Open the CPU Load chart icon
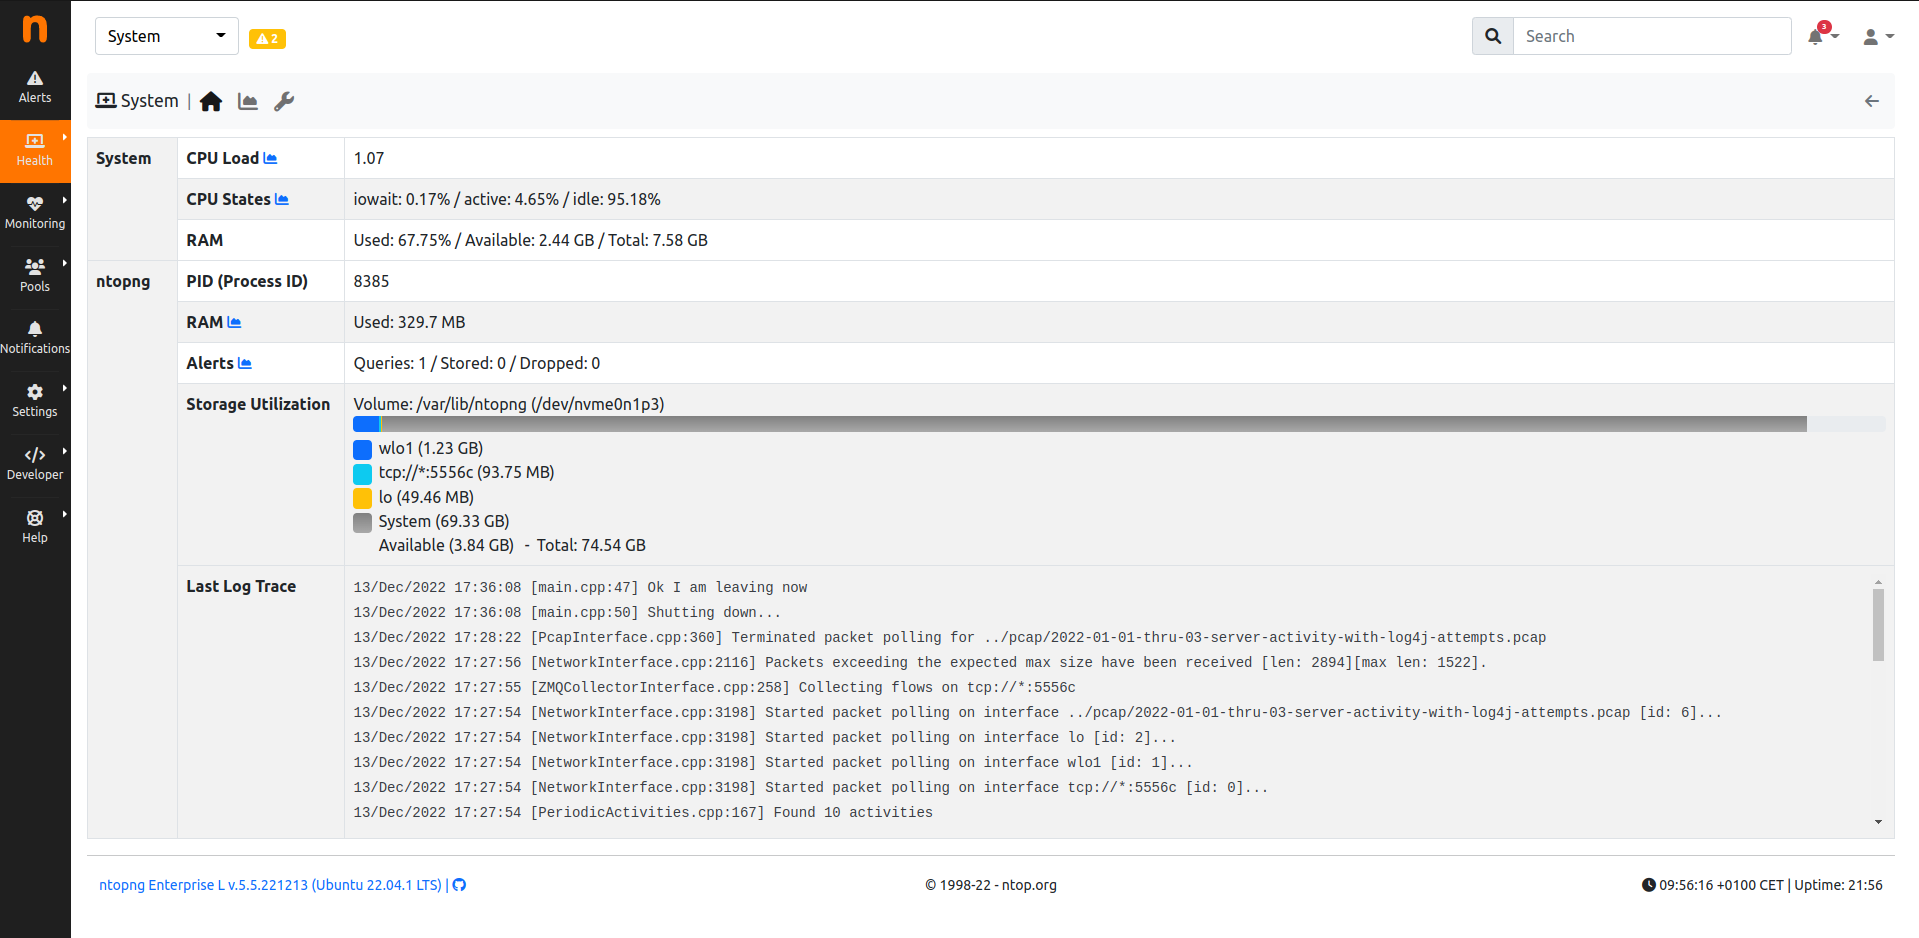 click(x=270, y=158)
